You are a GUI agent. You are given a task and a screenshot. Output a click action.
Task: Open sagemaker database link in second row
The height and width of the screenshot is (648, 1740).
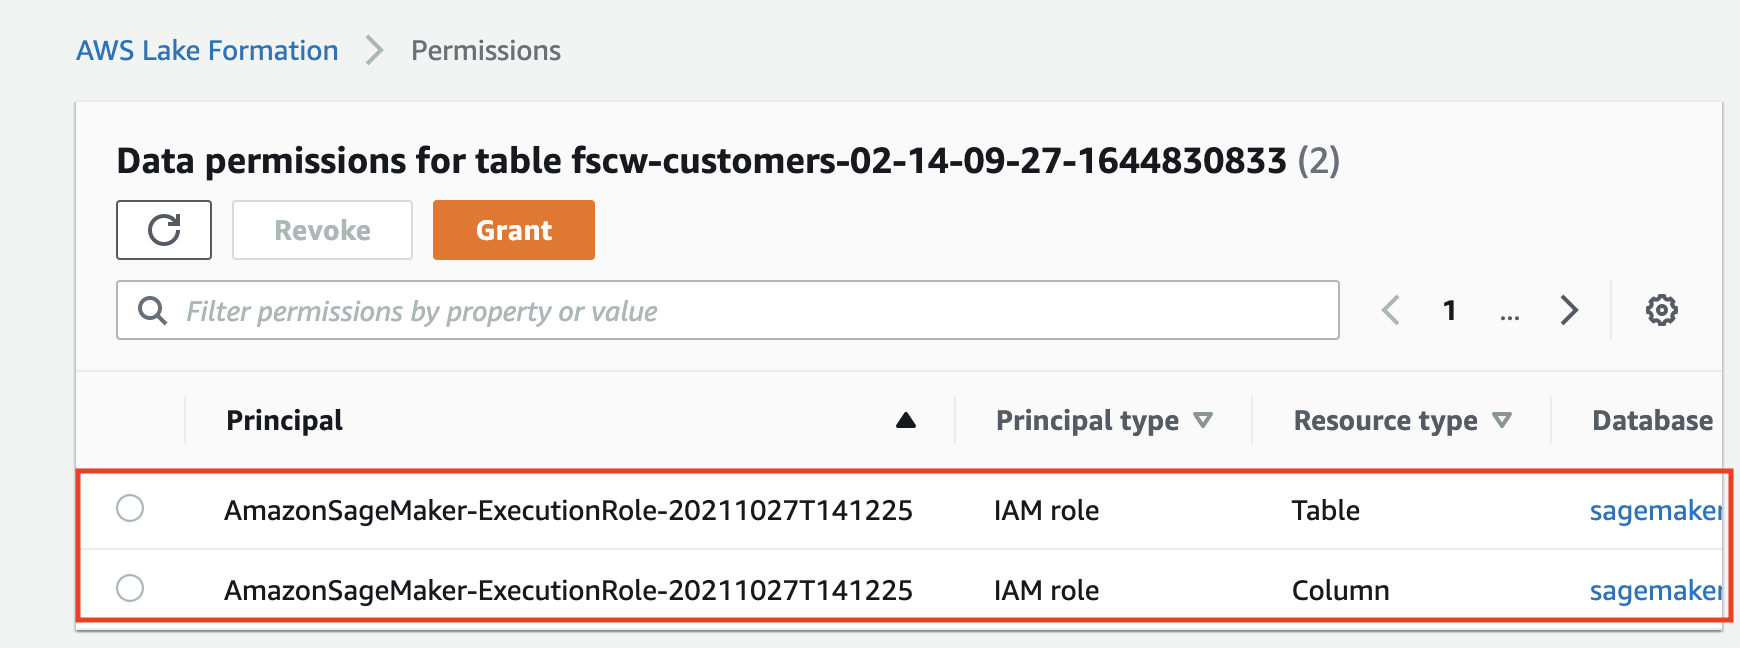(x=1656, y=590)
